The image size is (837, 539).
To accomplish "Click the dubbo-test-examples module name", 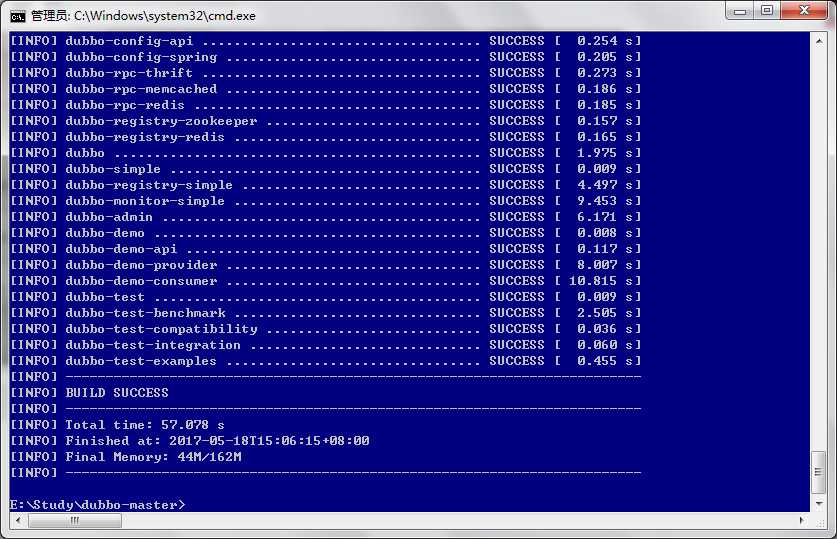I will [x=141, y=361].
